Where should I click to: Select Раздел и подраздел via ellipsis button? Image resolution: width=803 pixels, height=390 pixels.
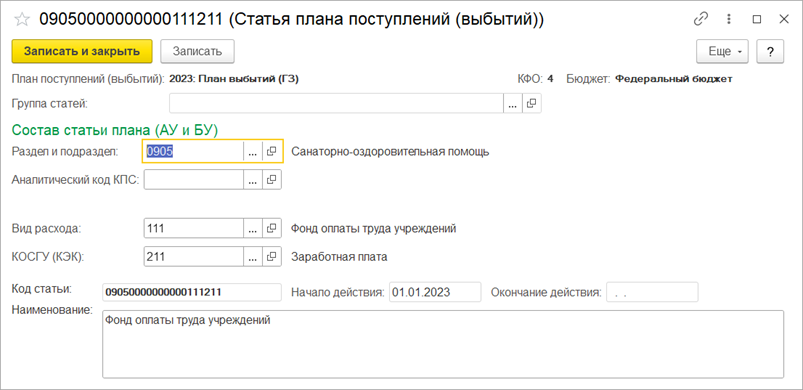tap(252, 151)
